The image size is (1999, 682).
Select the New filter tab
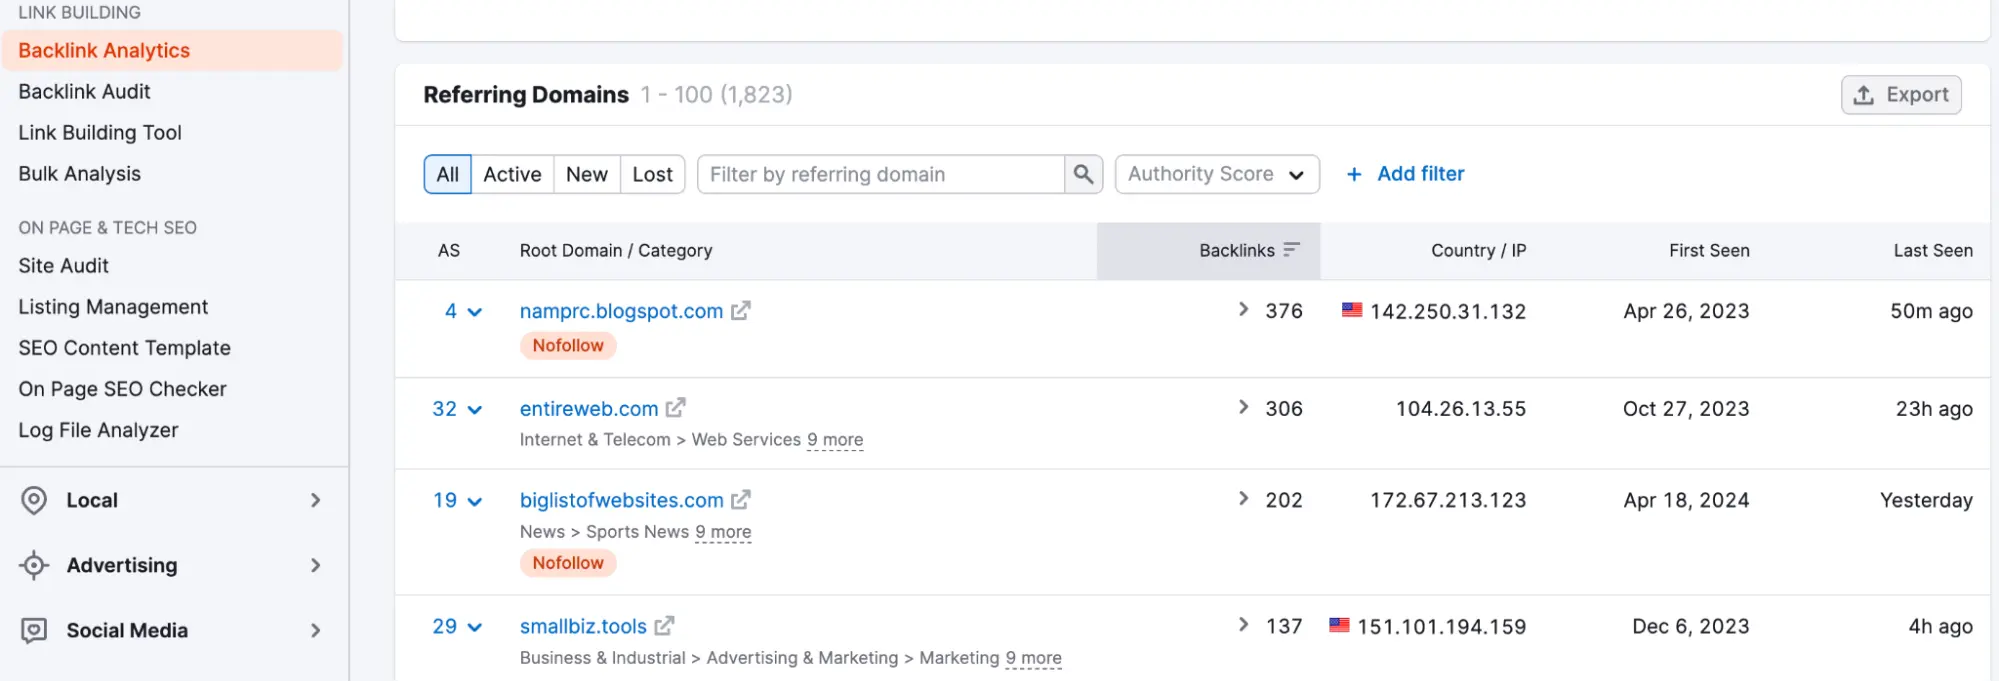coord(587,174)
